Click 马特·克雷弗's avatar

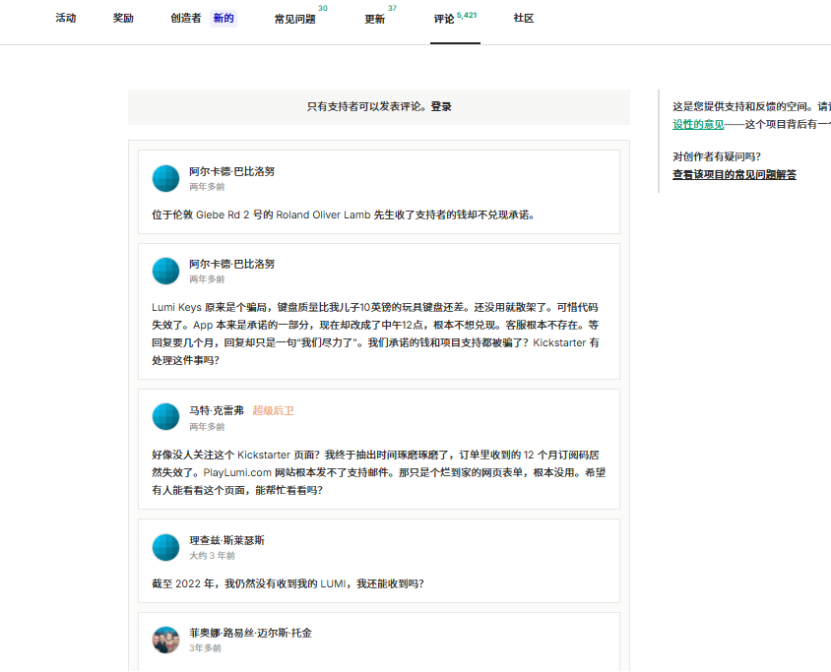click(166, 417)
